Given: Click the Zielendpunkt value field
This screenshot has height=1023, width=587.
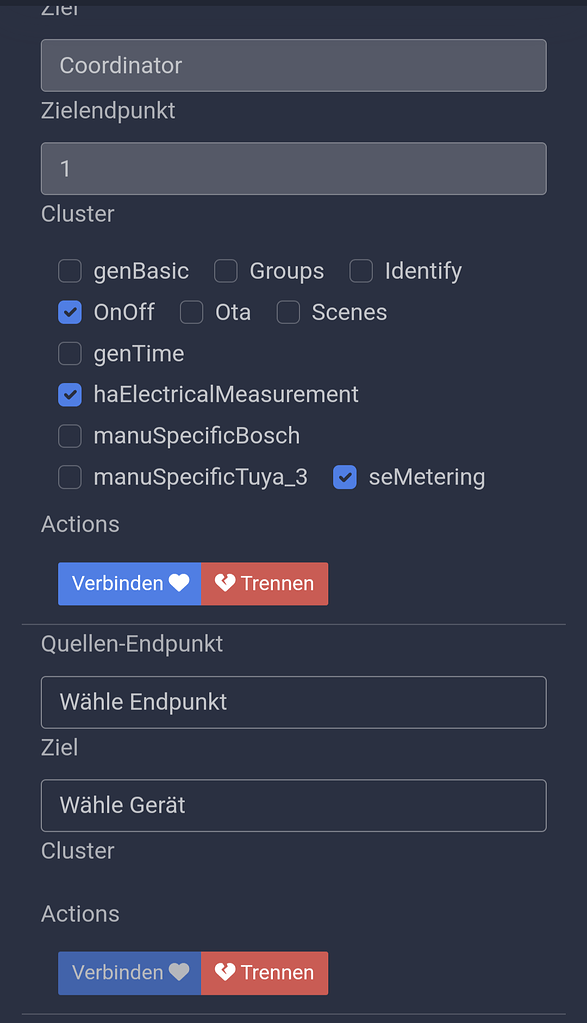Looking at the screenshot, I should click(x=293, y=168).
